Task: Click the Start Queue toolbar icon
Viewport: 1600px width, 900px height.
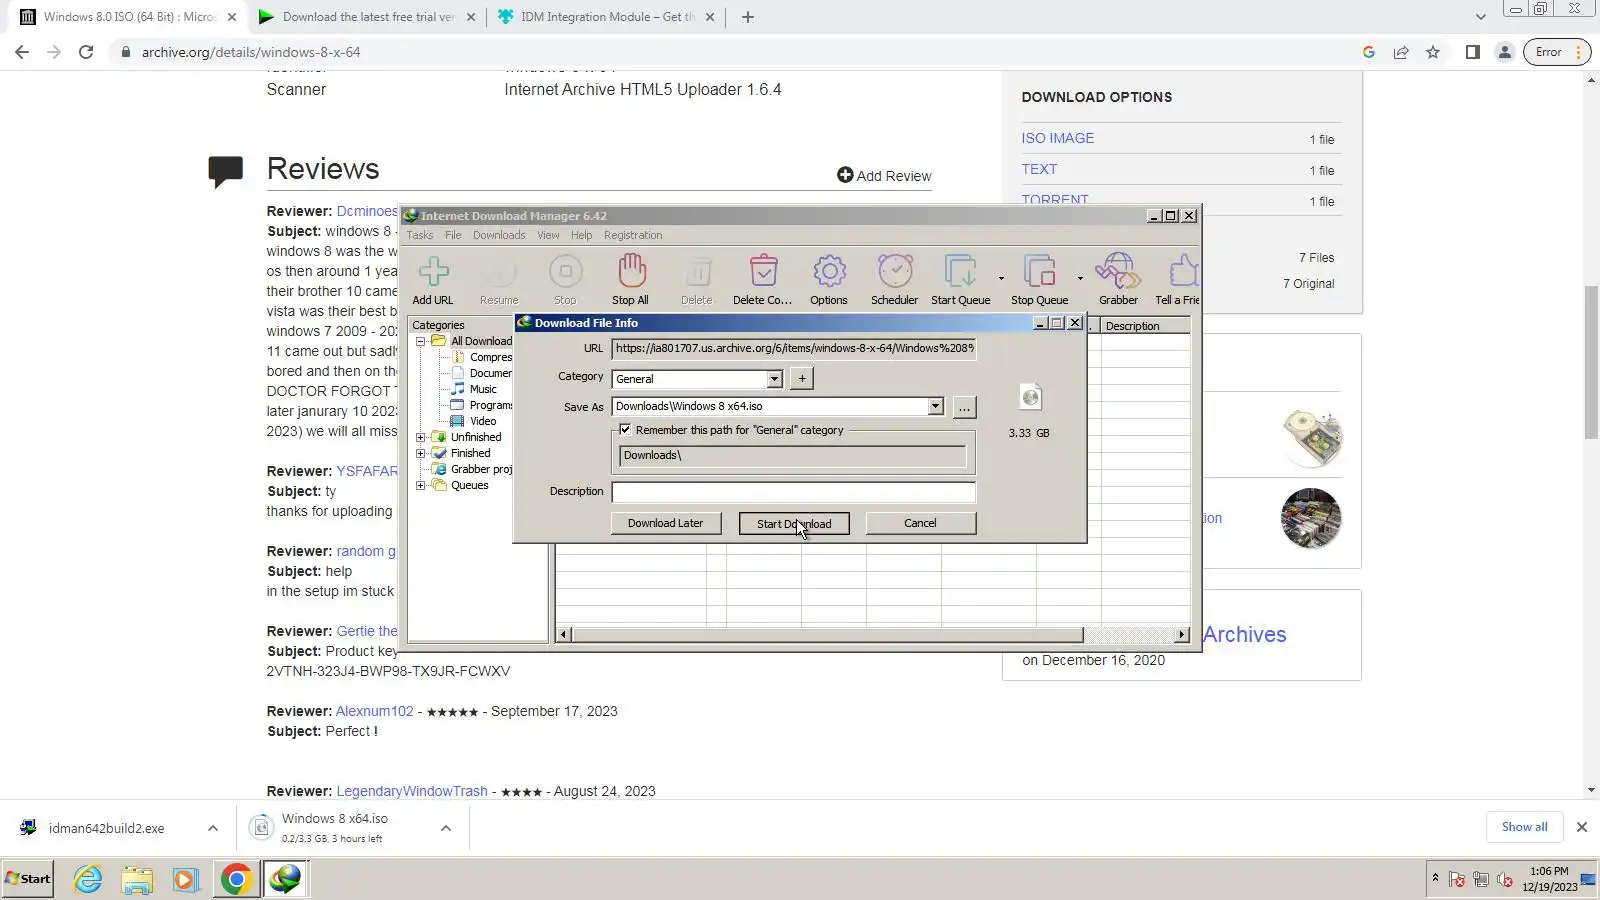Action: [960, 280]
